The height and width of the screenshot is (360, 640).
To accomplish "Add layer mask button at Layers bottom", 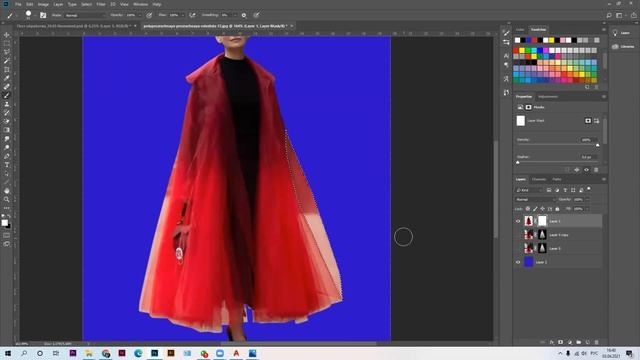I will pos(560,342).
